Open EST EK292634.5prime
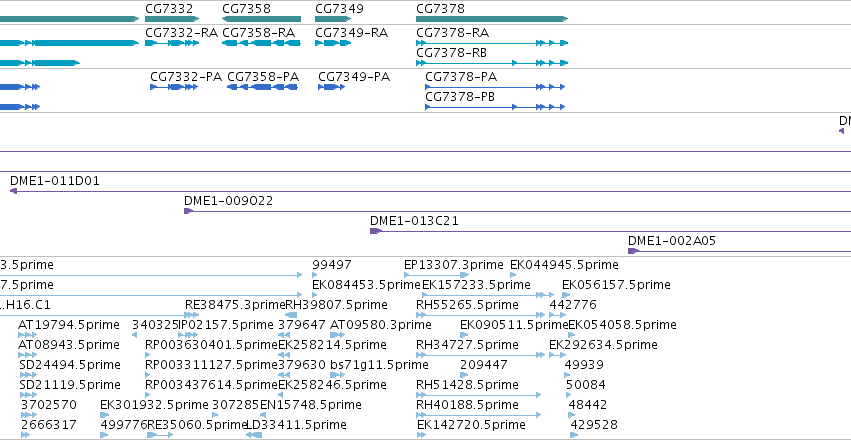The image size is (851, 440). click(x=603, y=345)
